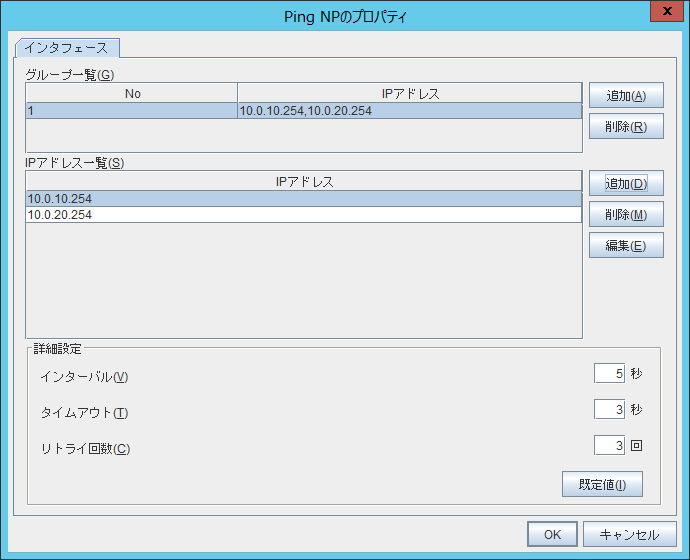
Task: Select IP address row 10.0.20.254
Action: pyautogui.click(x=304, y=214)
